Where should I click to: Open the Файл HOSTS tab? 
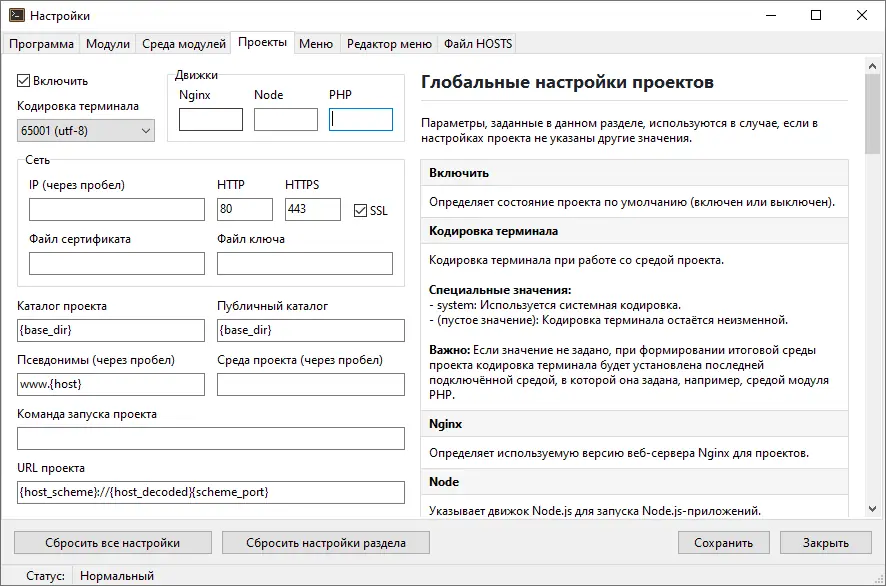(x=478, y=44)
